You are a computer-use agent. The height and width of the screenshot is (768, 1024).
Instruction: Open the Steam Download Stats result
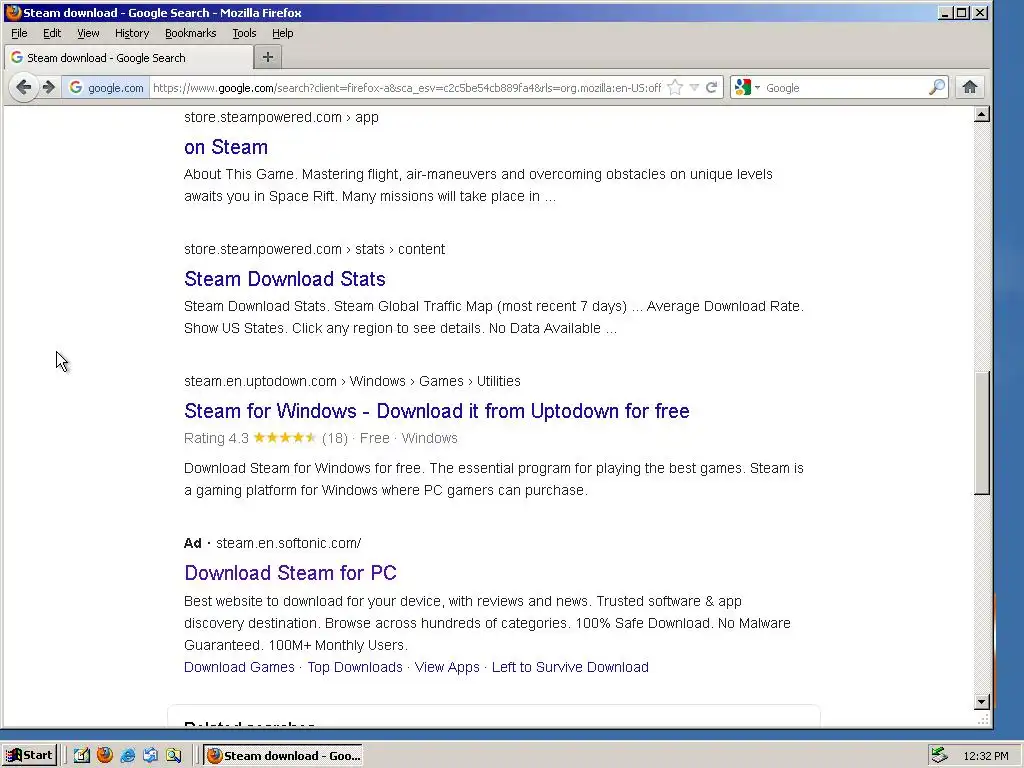(285, 279)
